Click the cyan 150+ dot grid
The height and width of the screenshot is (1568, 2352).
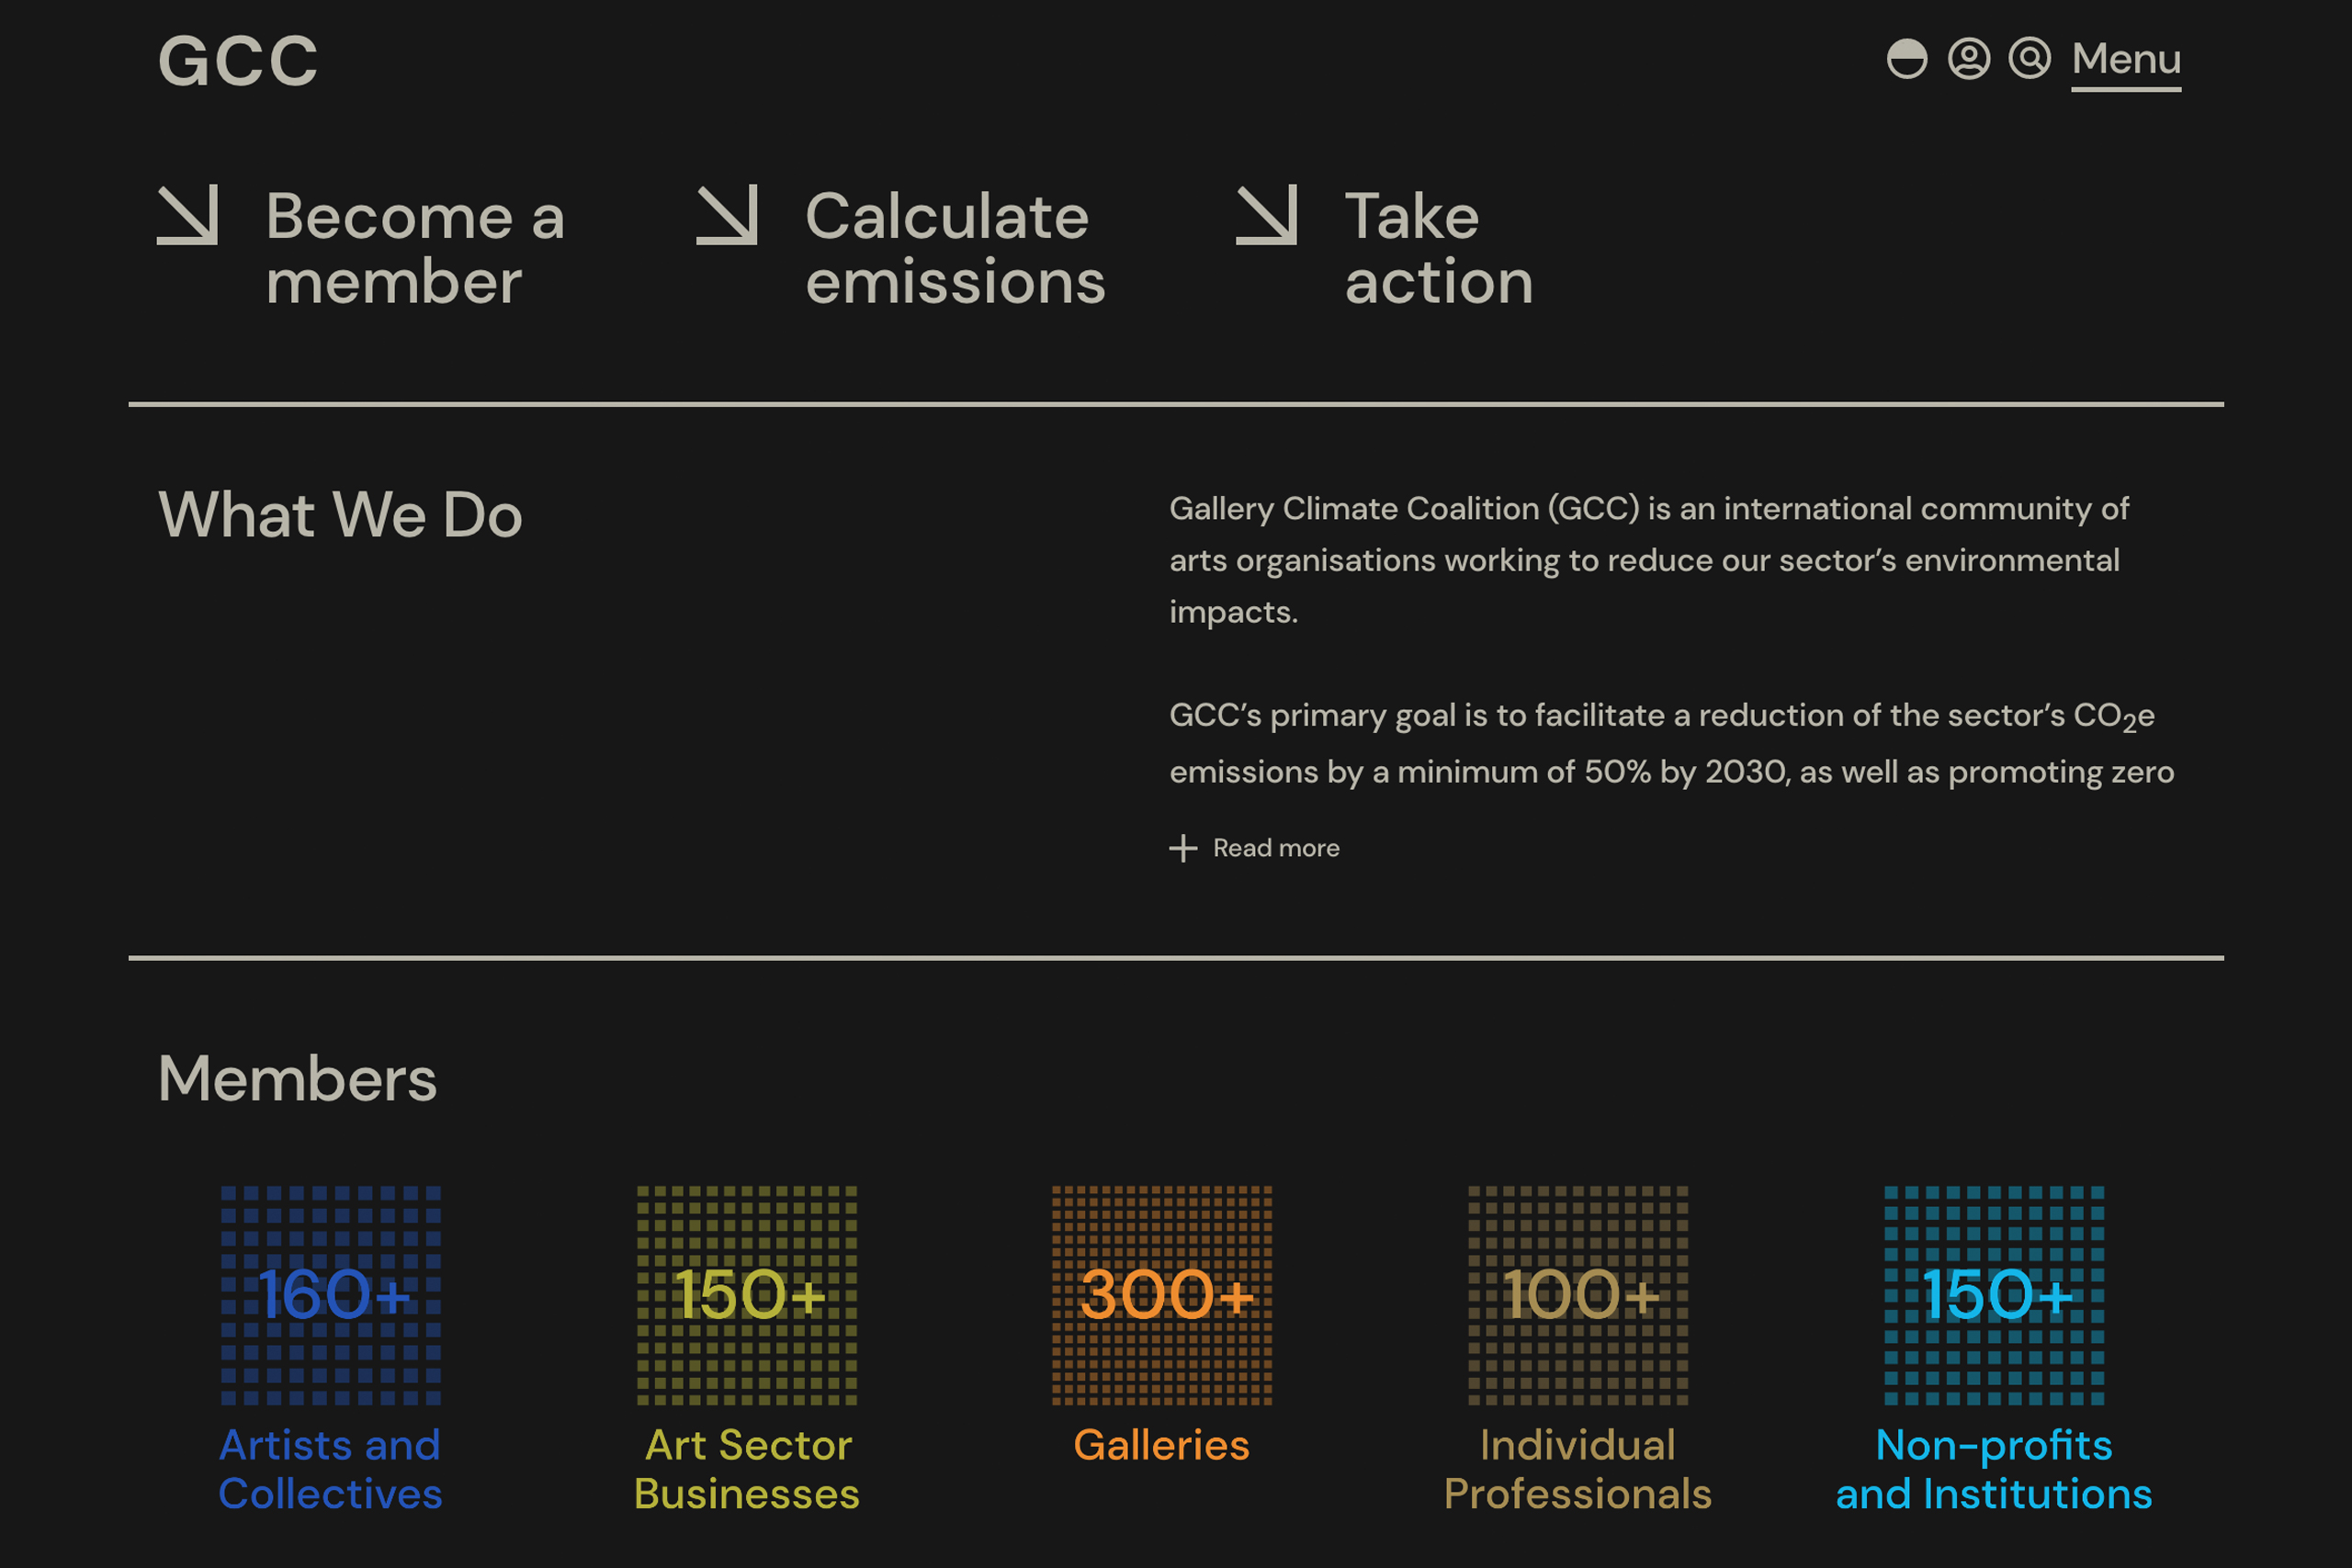tap(1994, 1295)
